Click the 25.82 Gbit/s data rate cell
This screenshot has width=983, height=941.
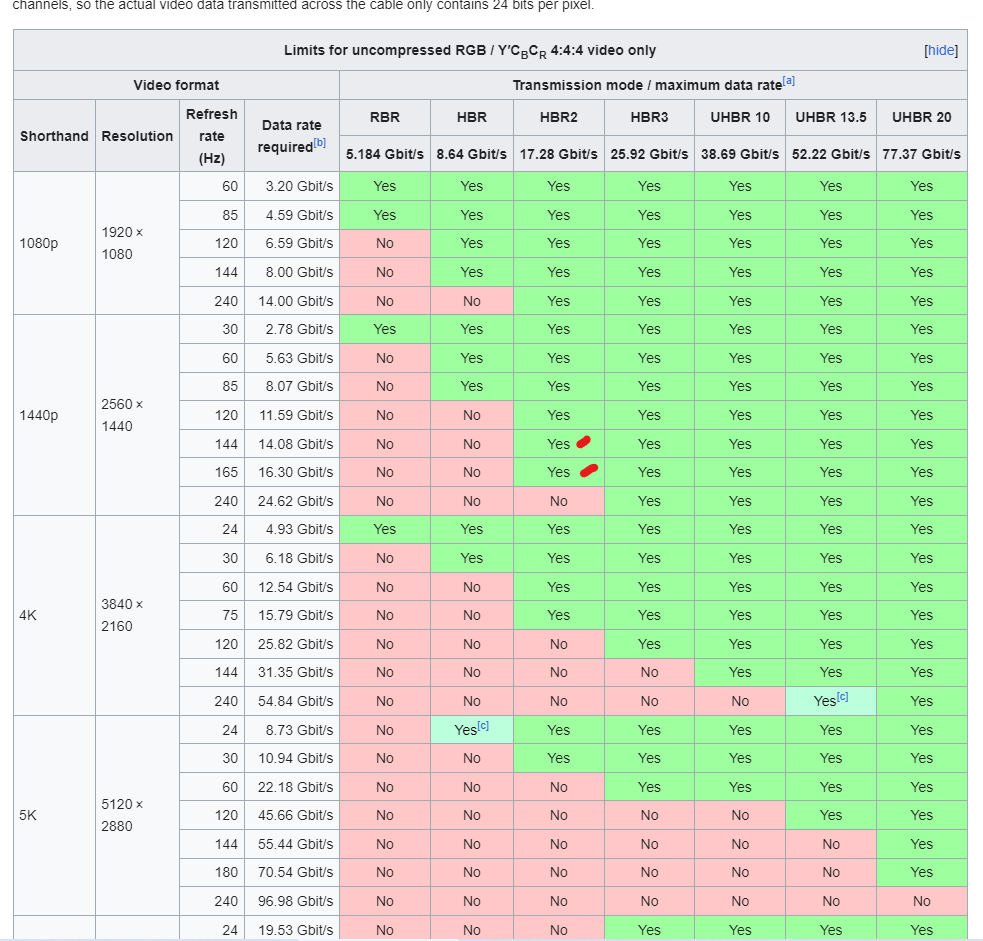292,644
